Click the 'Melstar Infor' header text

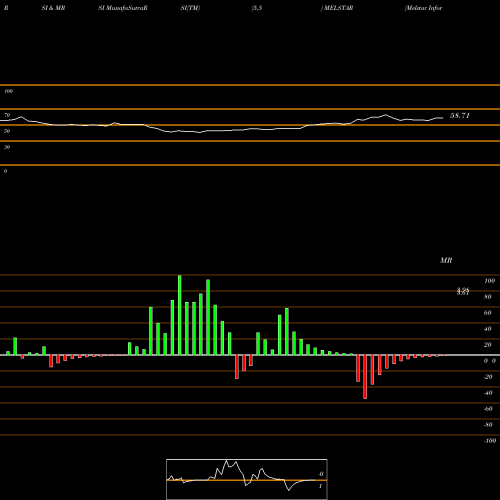tap(423, 8)
